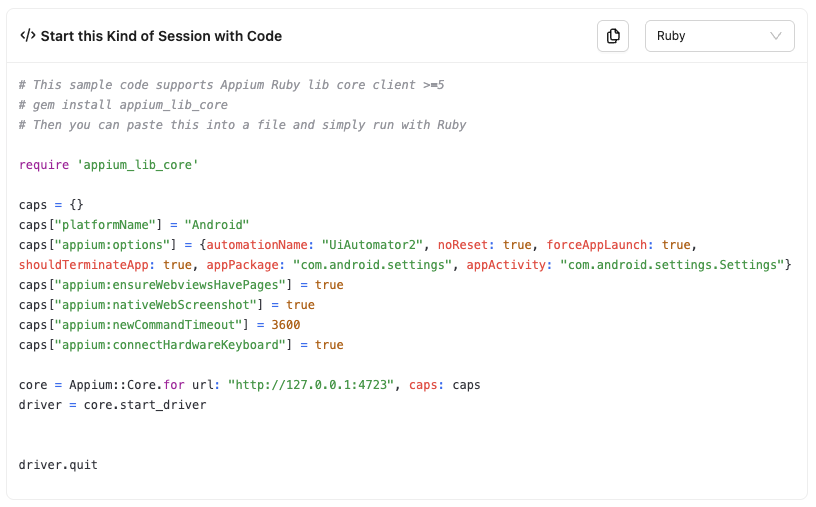
Task: Click the ensureWebviewsHavePages capability line
Action: tap(181, 285)
